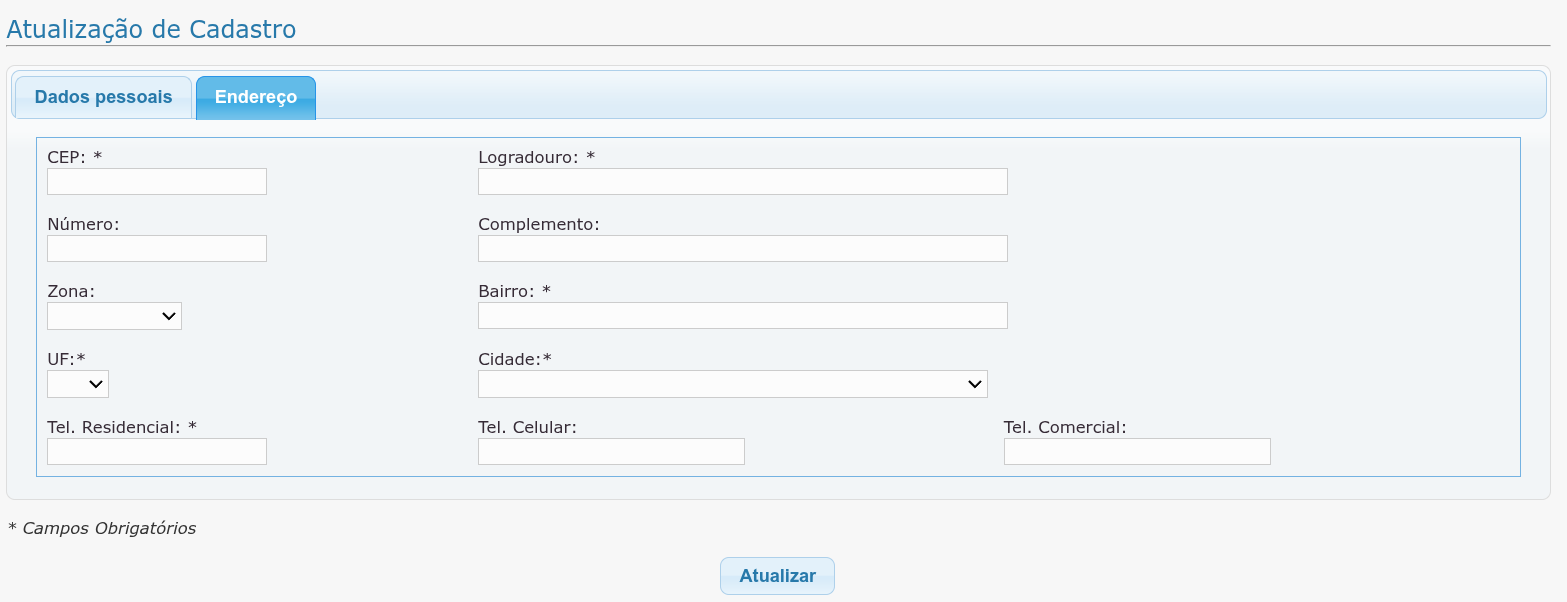Select the Número input field
The width and height of the screenshot is (1567, 602).
[x=157, y=248]
